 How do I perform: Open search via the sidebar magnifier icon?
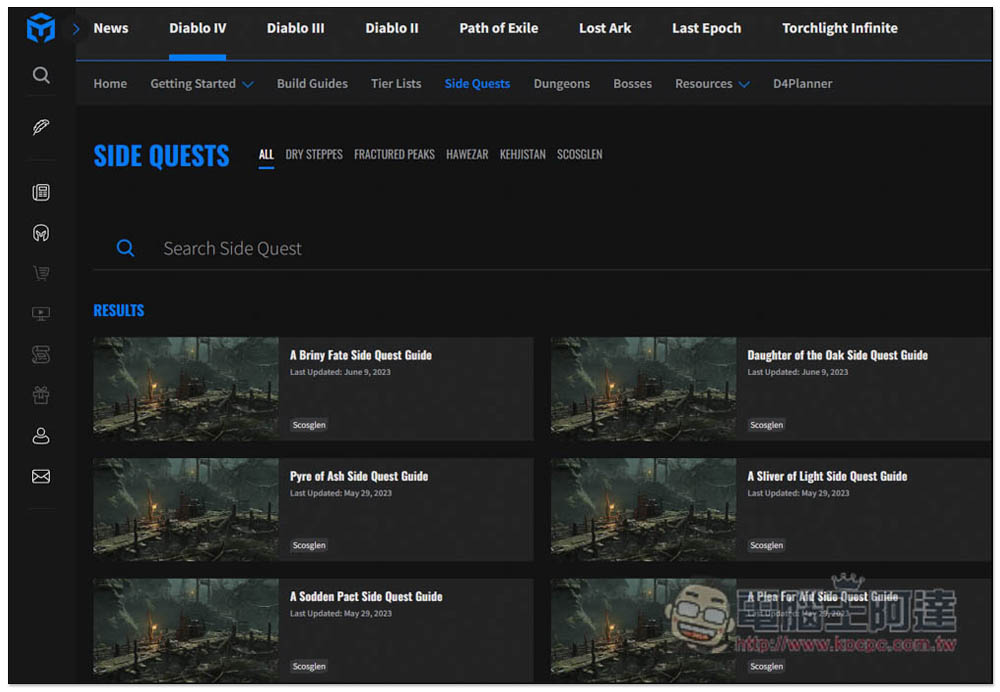click(41, 75)
